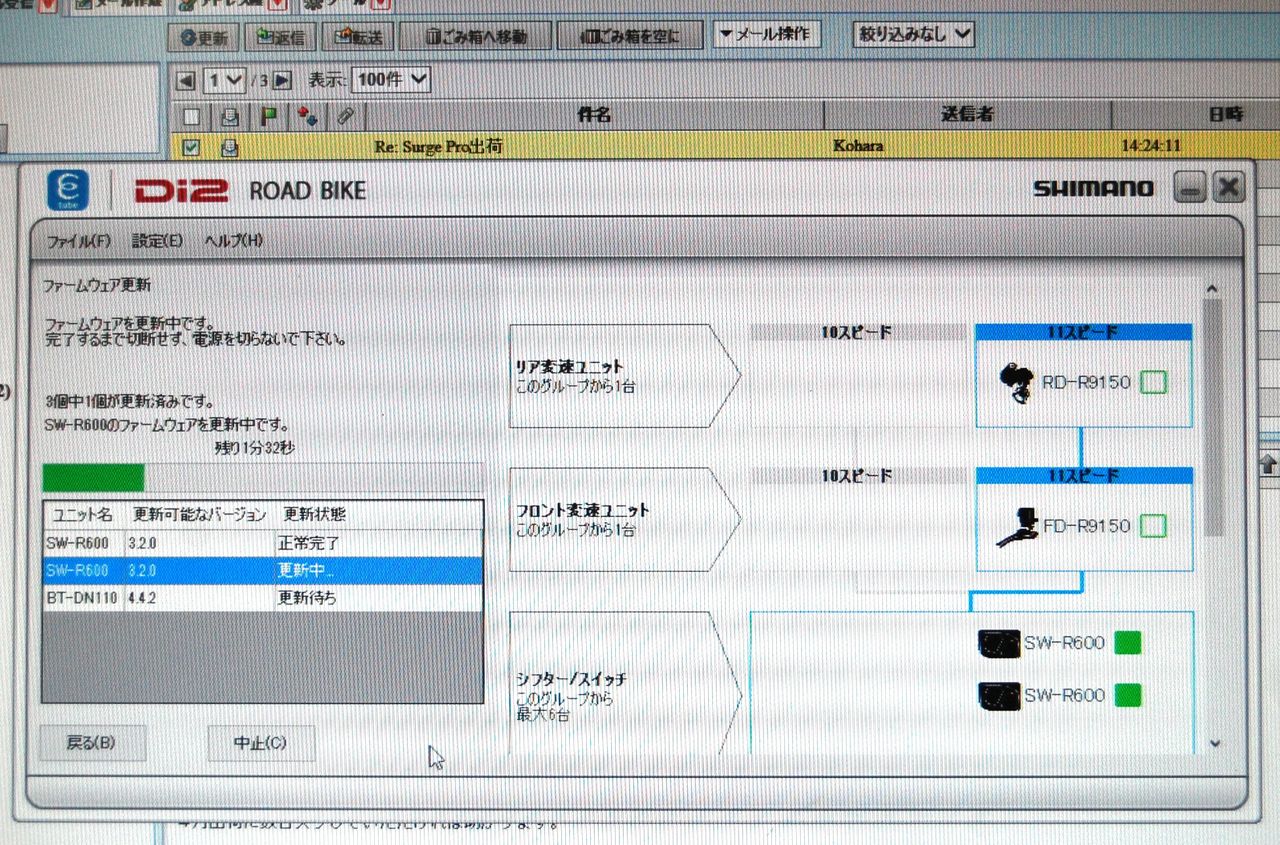Click the 11スピード tab above RD-R9150

[1083, 332]
